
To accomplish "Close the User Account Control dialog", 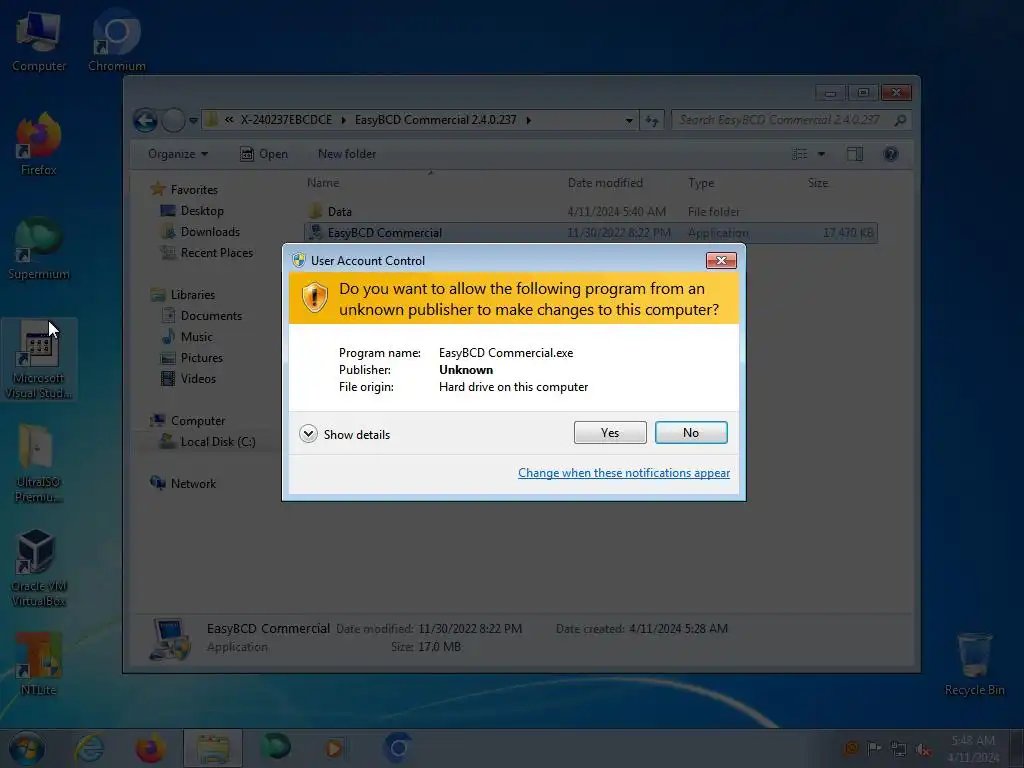I will [721, 261].
